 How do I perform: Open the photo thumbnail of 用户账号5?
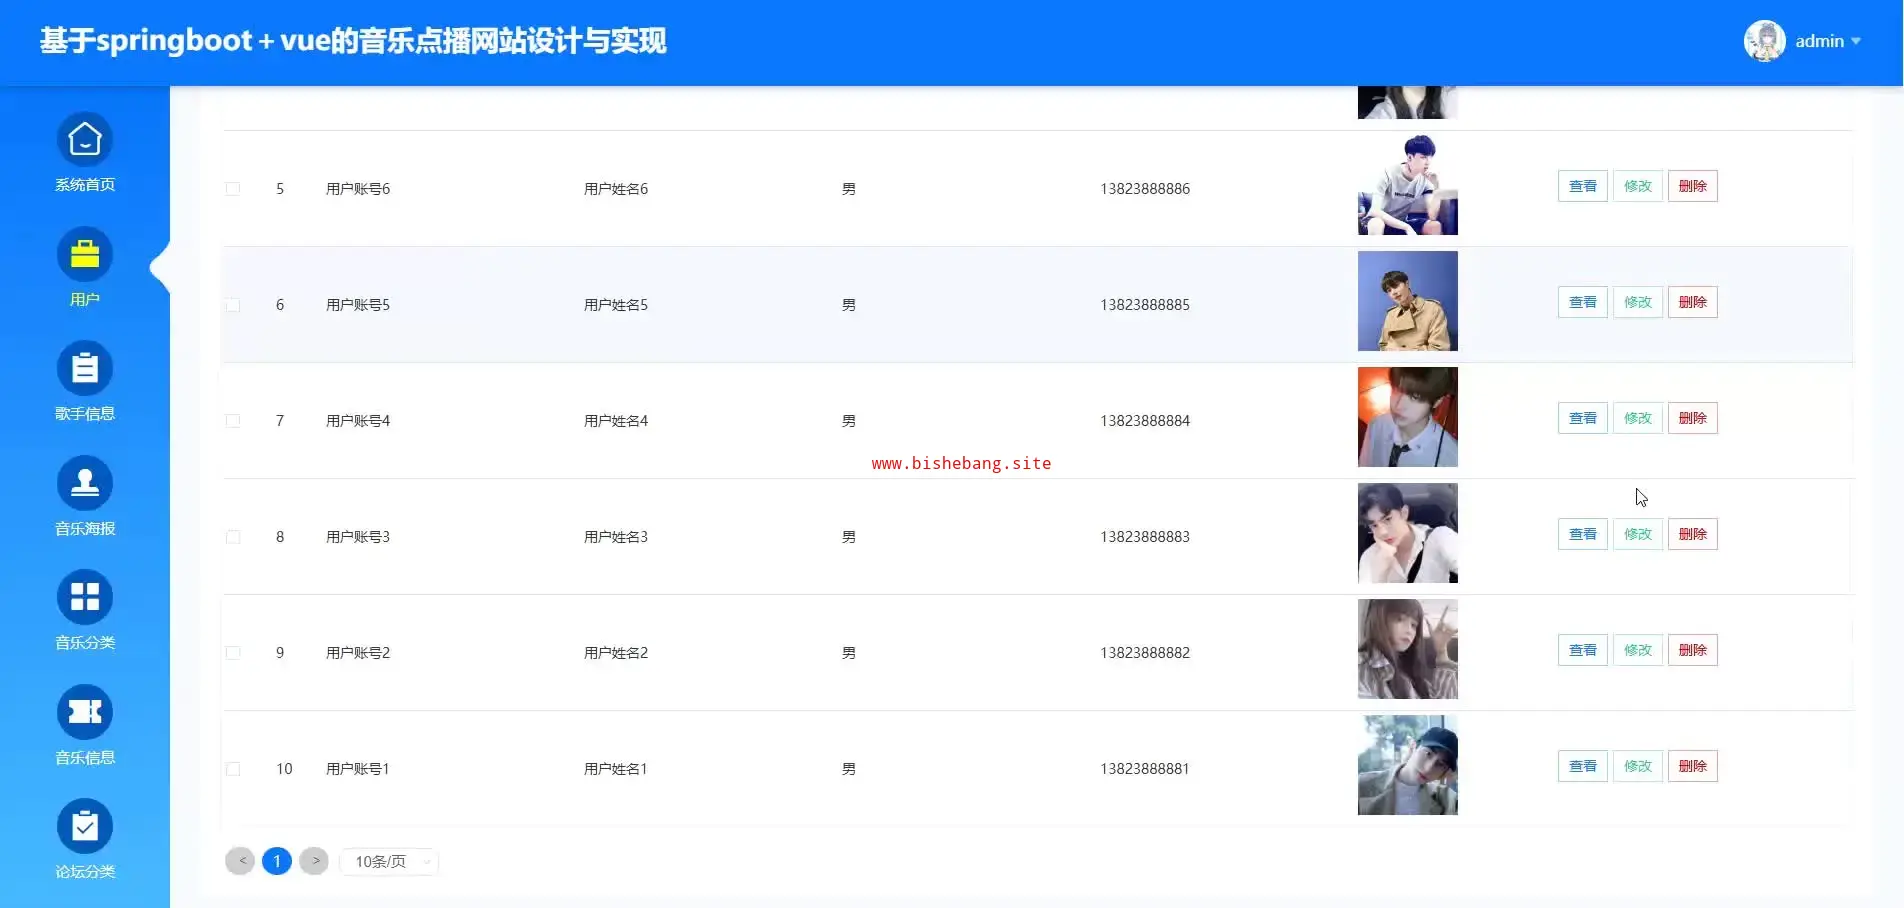1408,301
